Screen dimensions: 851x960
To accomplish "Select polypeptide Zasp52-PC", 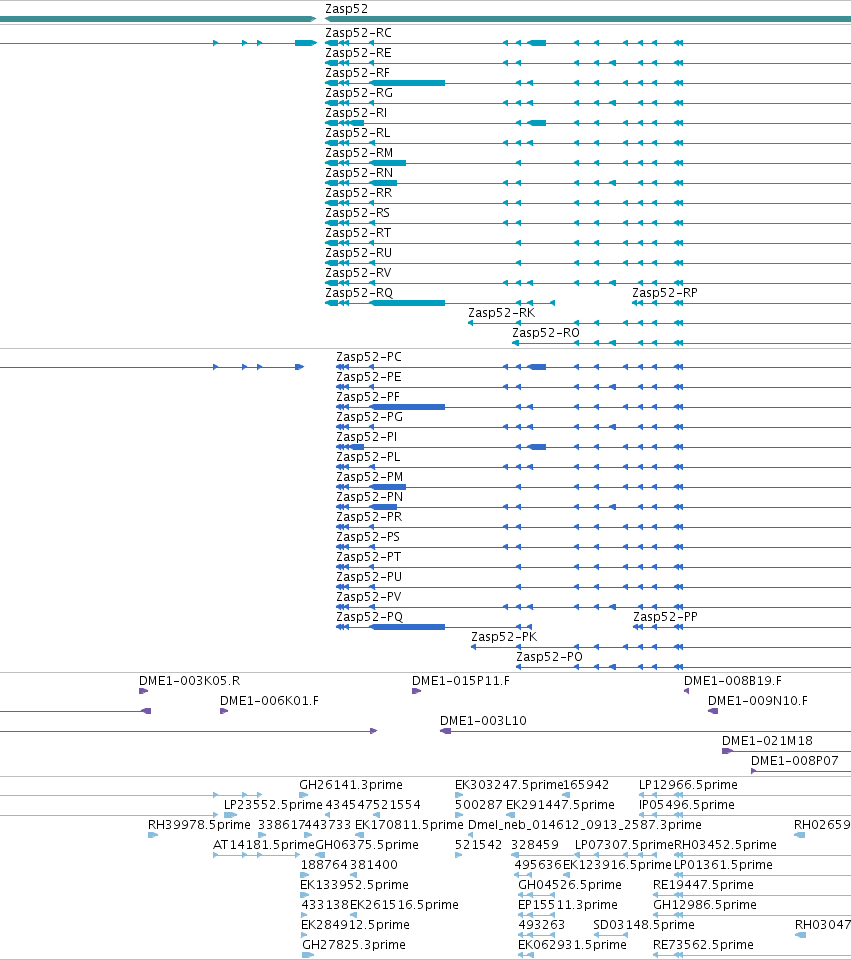I will point(369,357).
